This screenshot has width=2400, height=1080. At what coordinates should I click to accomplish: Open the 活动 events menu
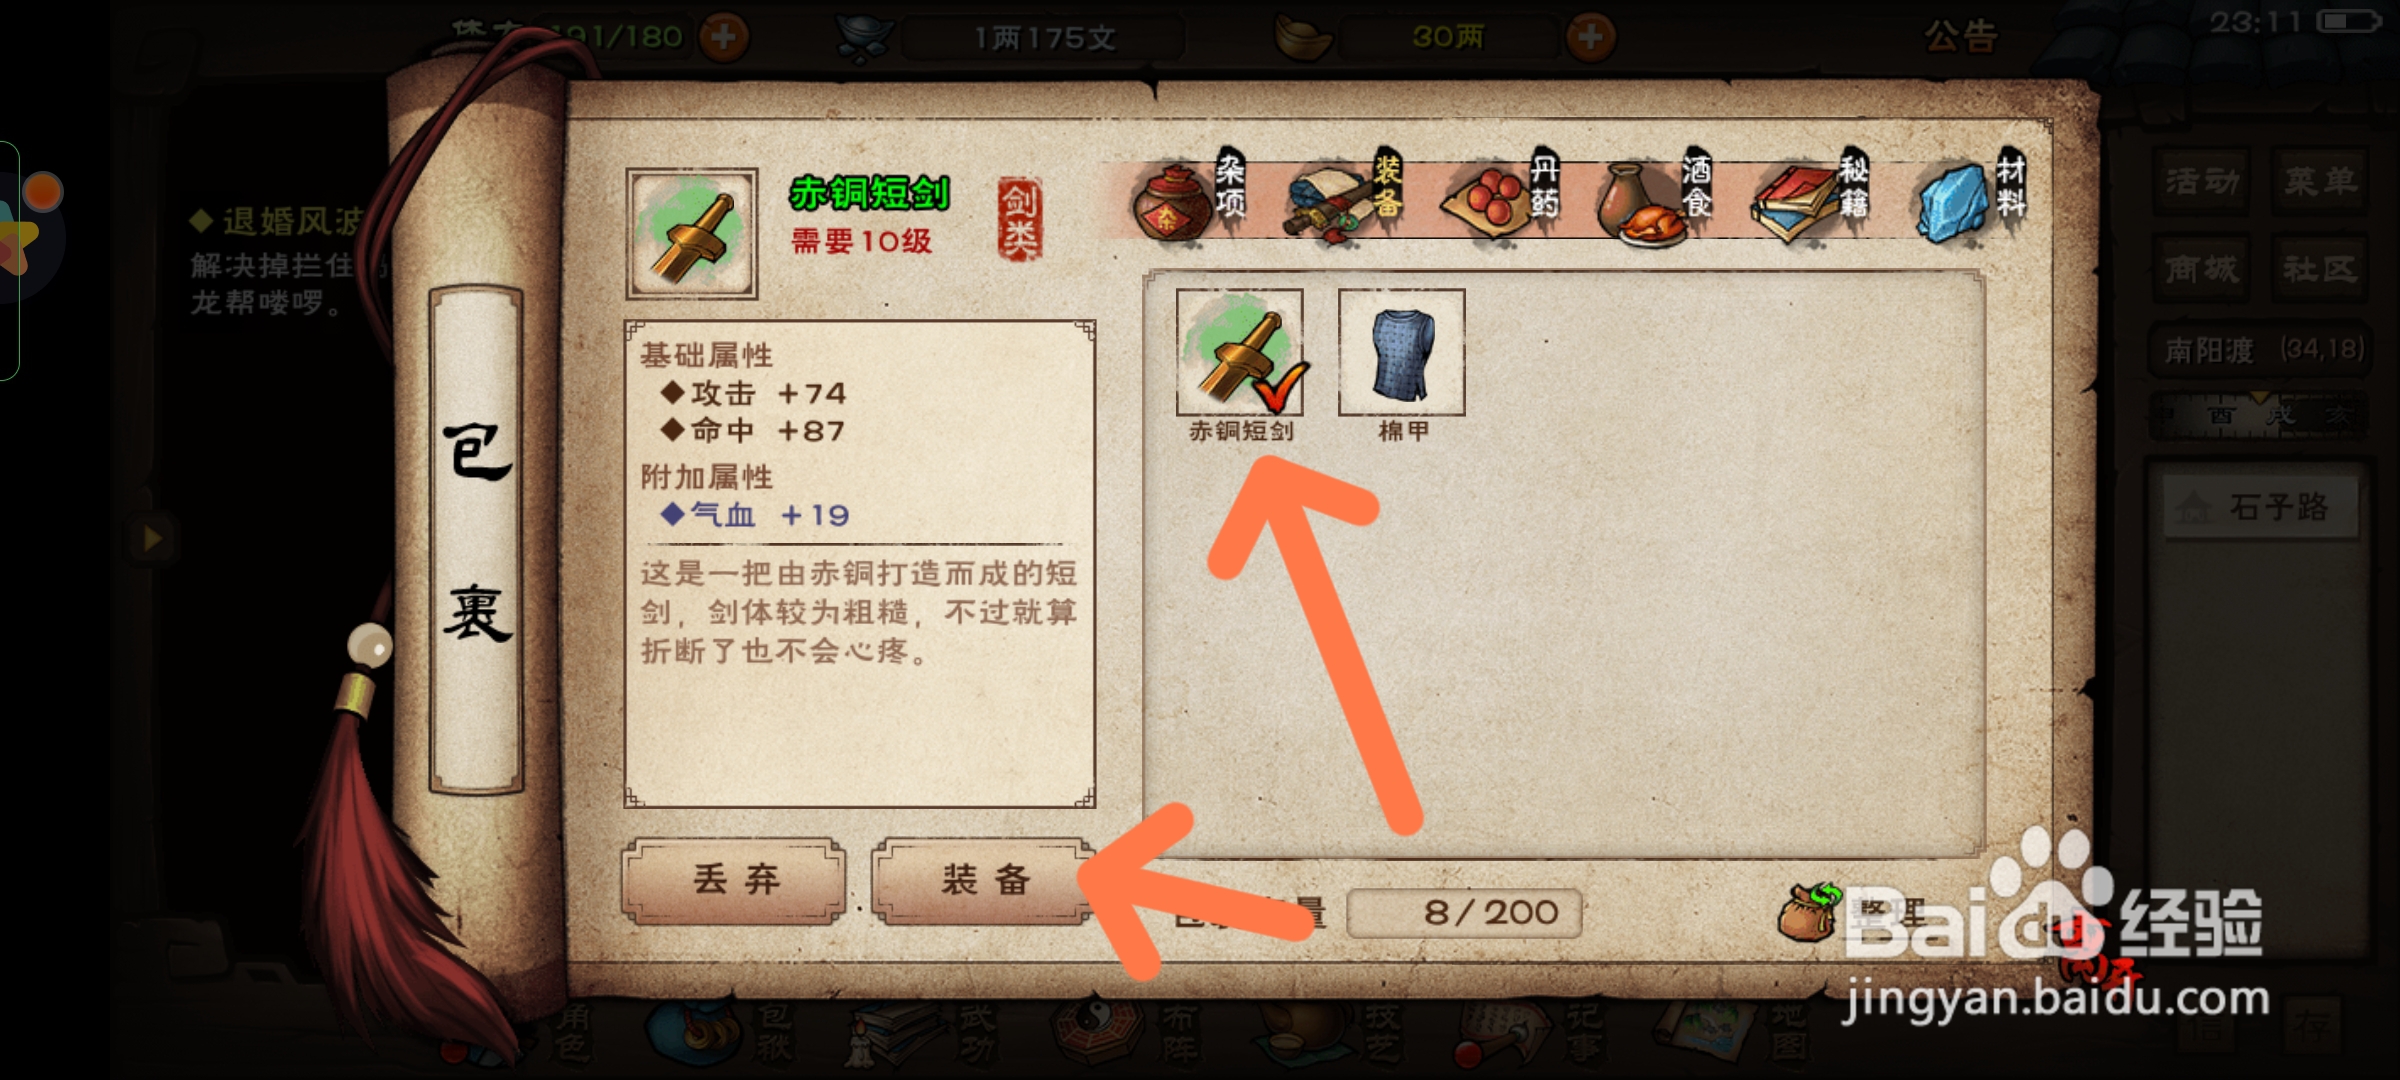pos(2201,181)
